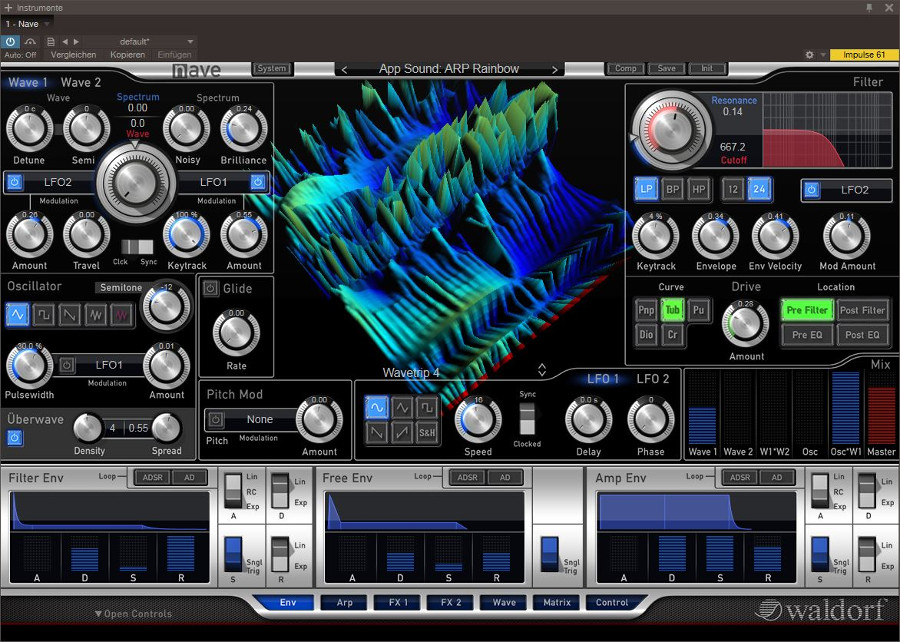Toggle LFO1 spectrum modulation power

(x=258, y=182)
